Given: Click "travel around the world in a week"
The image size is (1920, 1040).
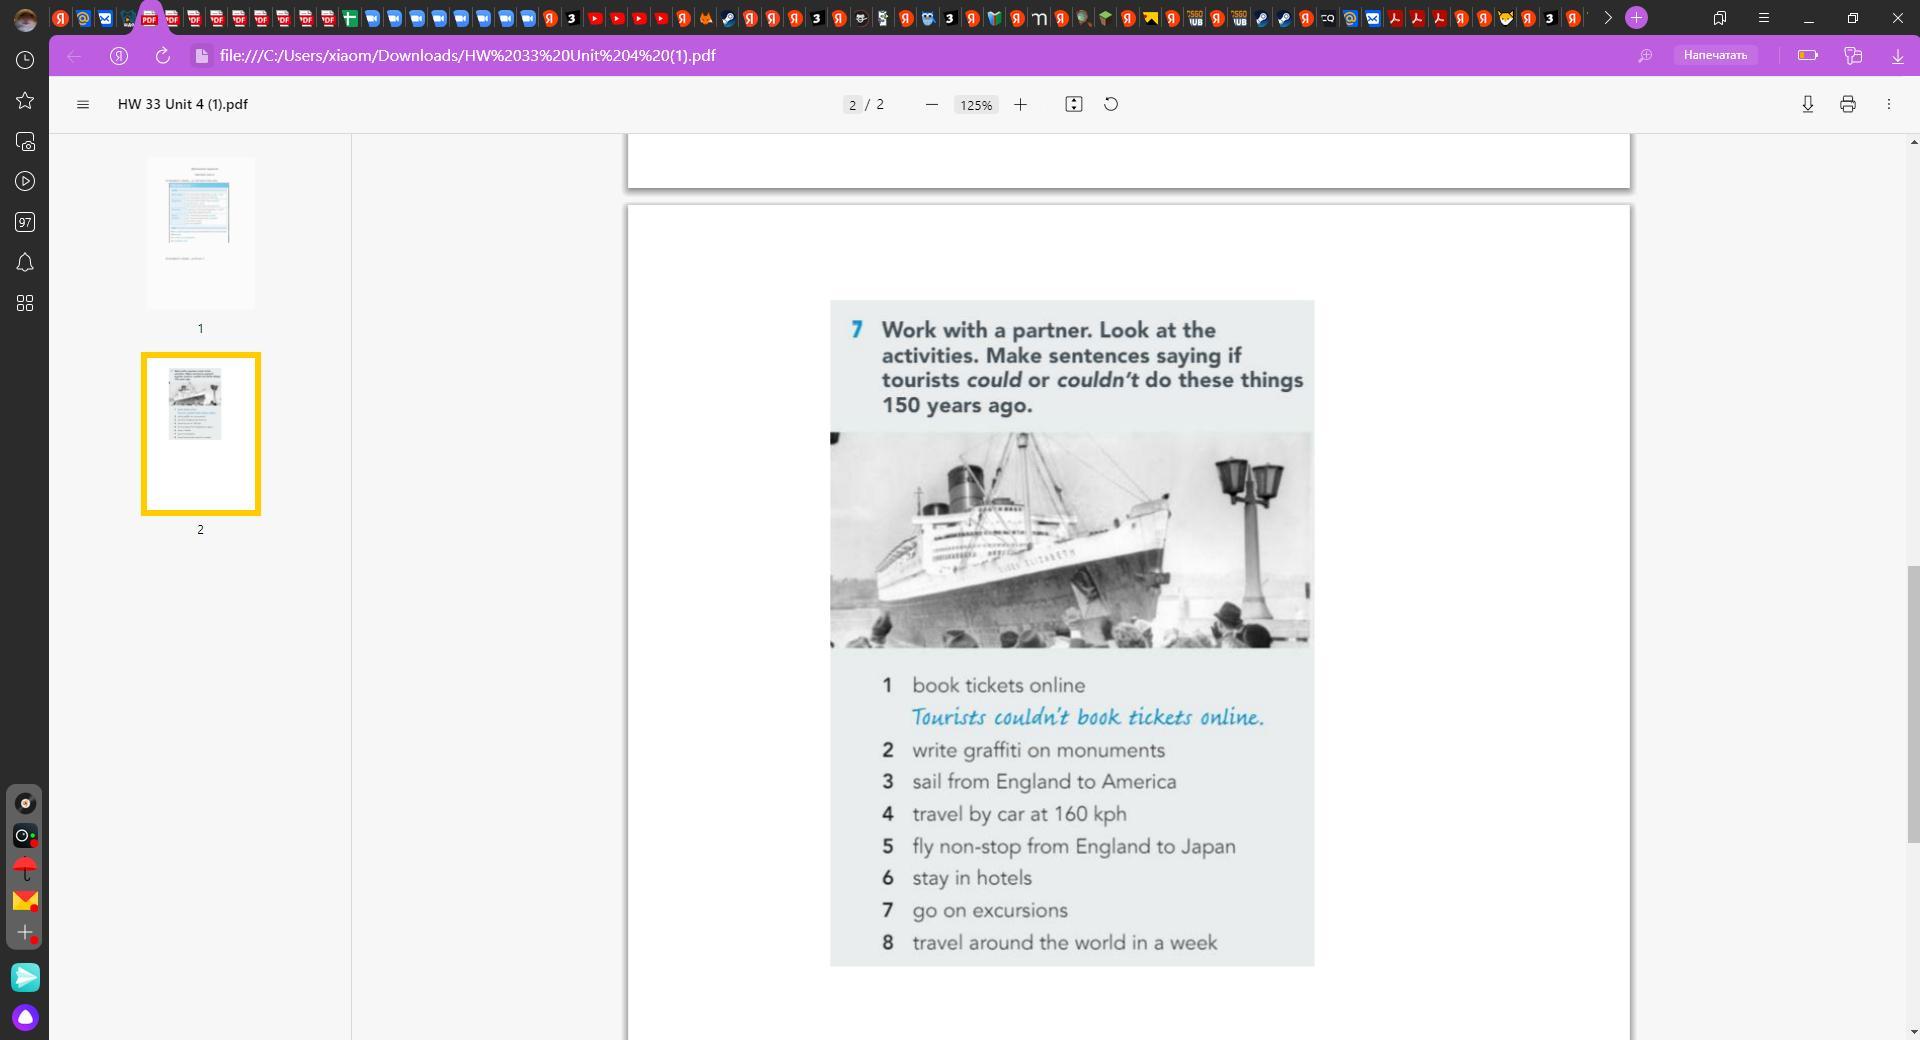Looking at the screenshot, I should pyautogui.click(x=1065, y=943).
